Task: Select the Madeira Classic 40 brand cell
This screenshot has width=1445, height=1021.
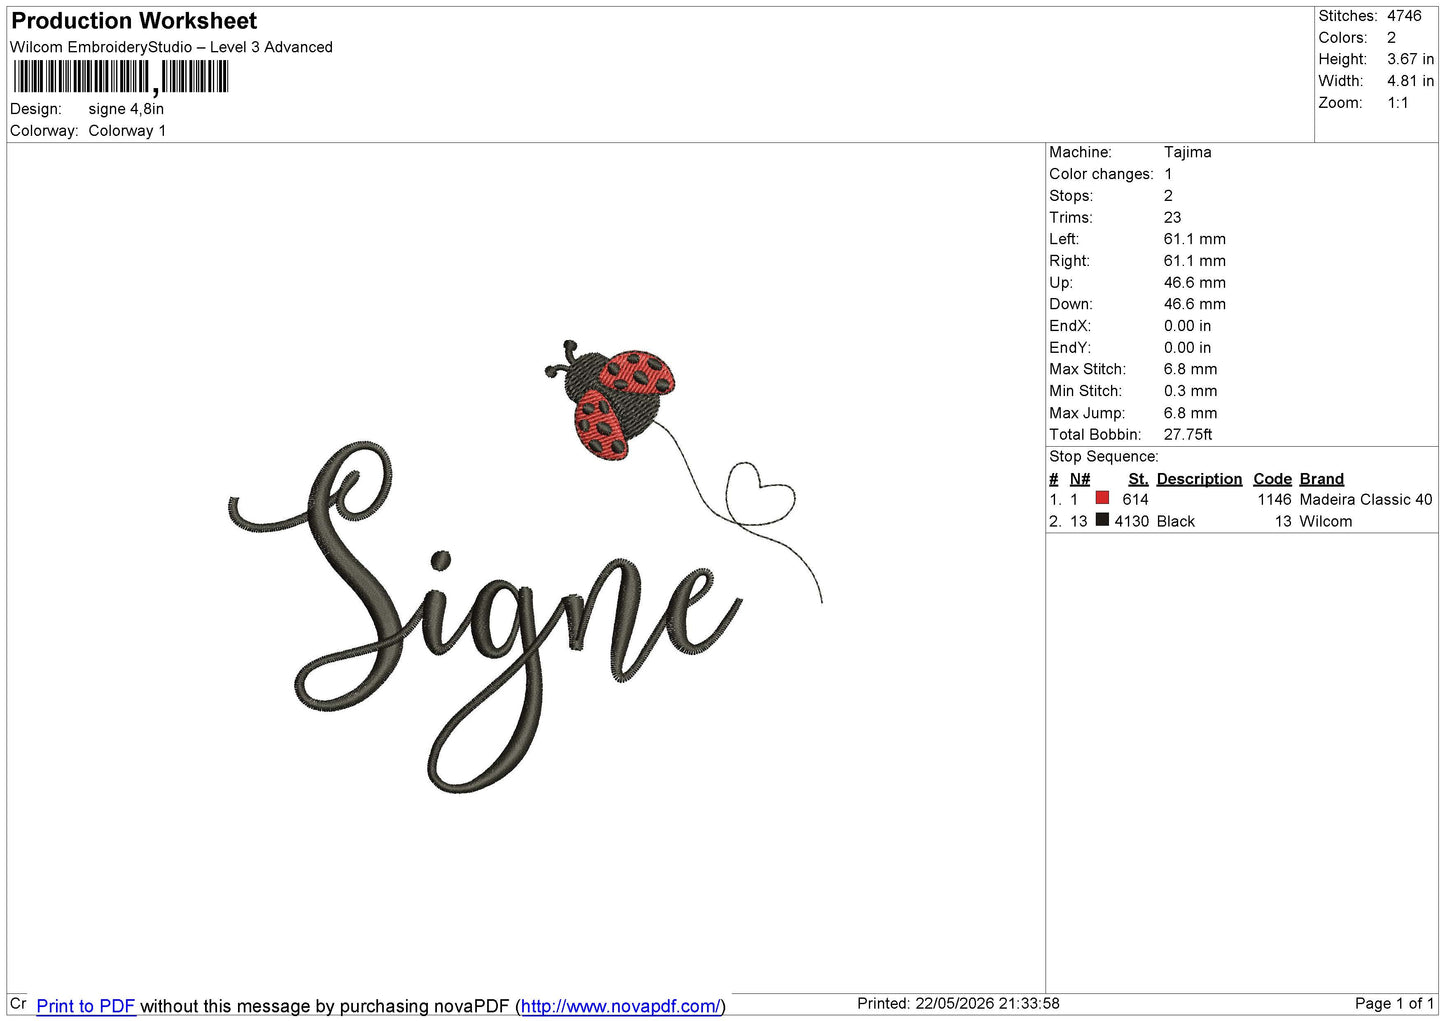Action: point(1366,499)
